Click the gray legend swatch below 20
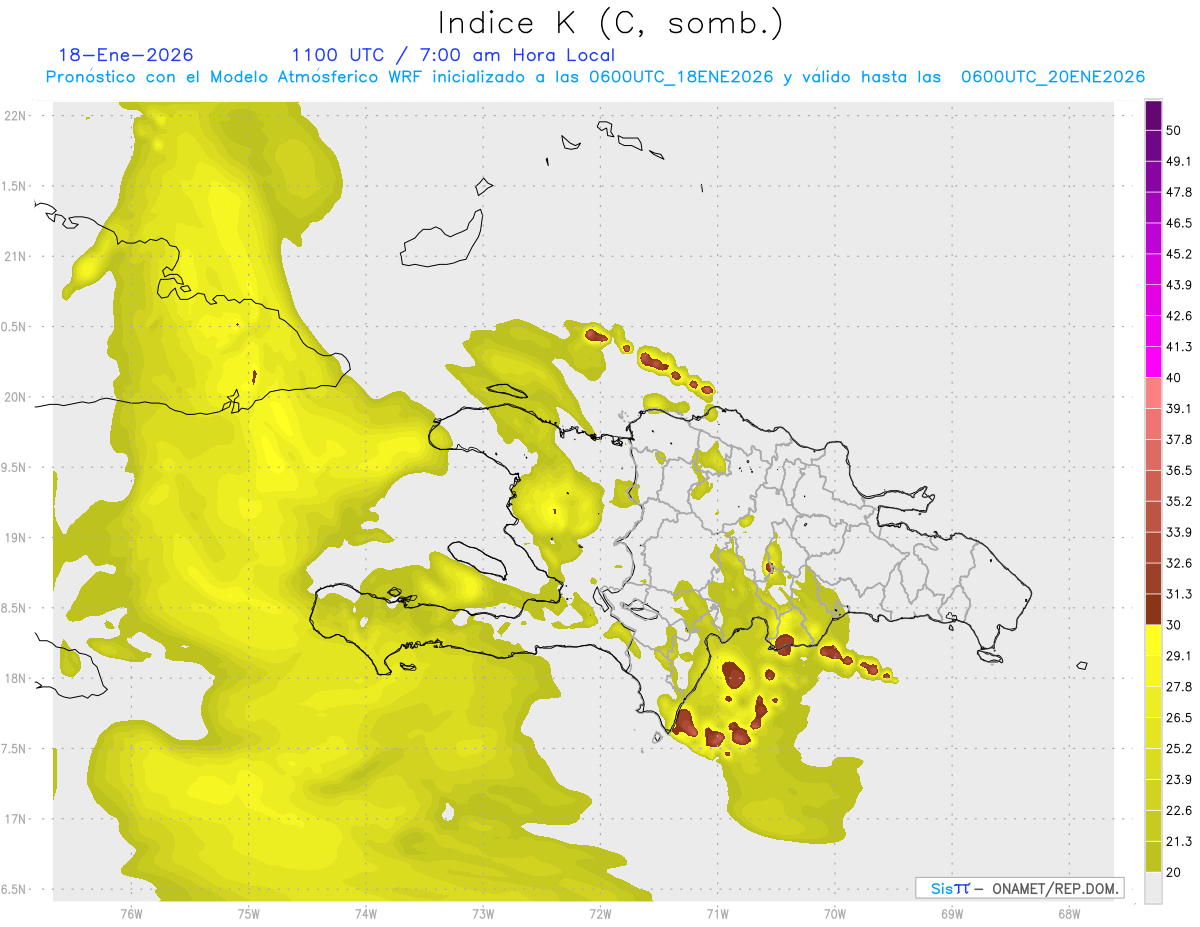Screen dimensions: 1200x927 1154,888
